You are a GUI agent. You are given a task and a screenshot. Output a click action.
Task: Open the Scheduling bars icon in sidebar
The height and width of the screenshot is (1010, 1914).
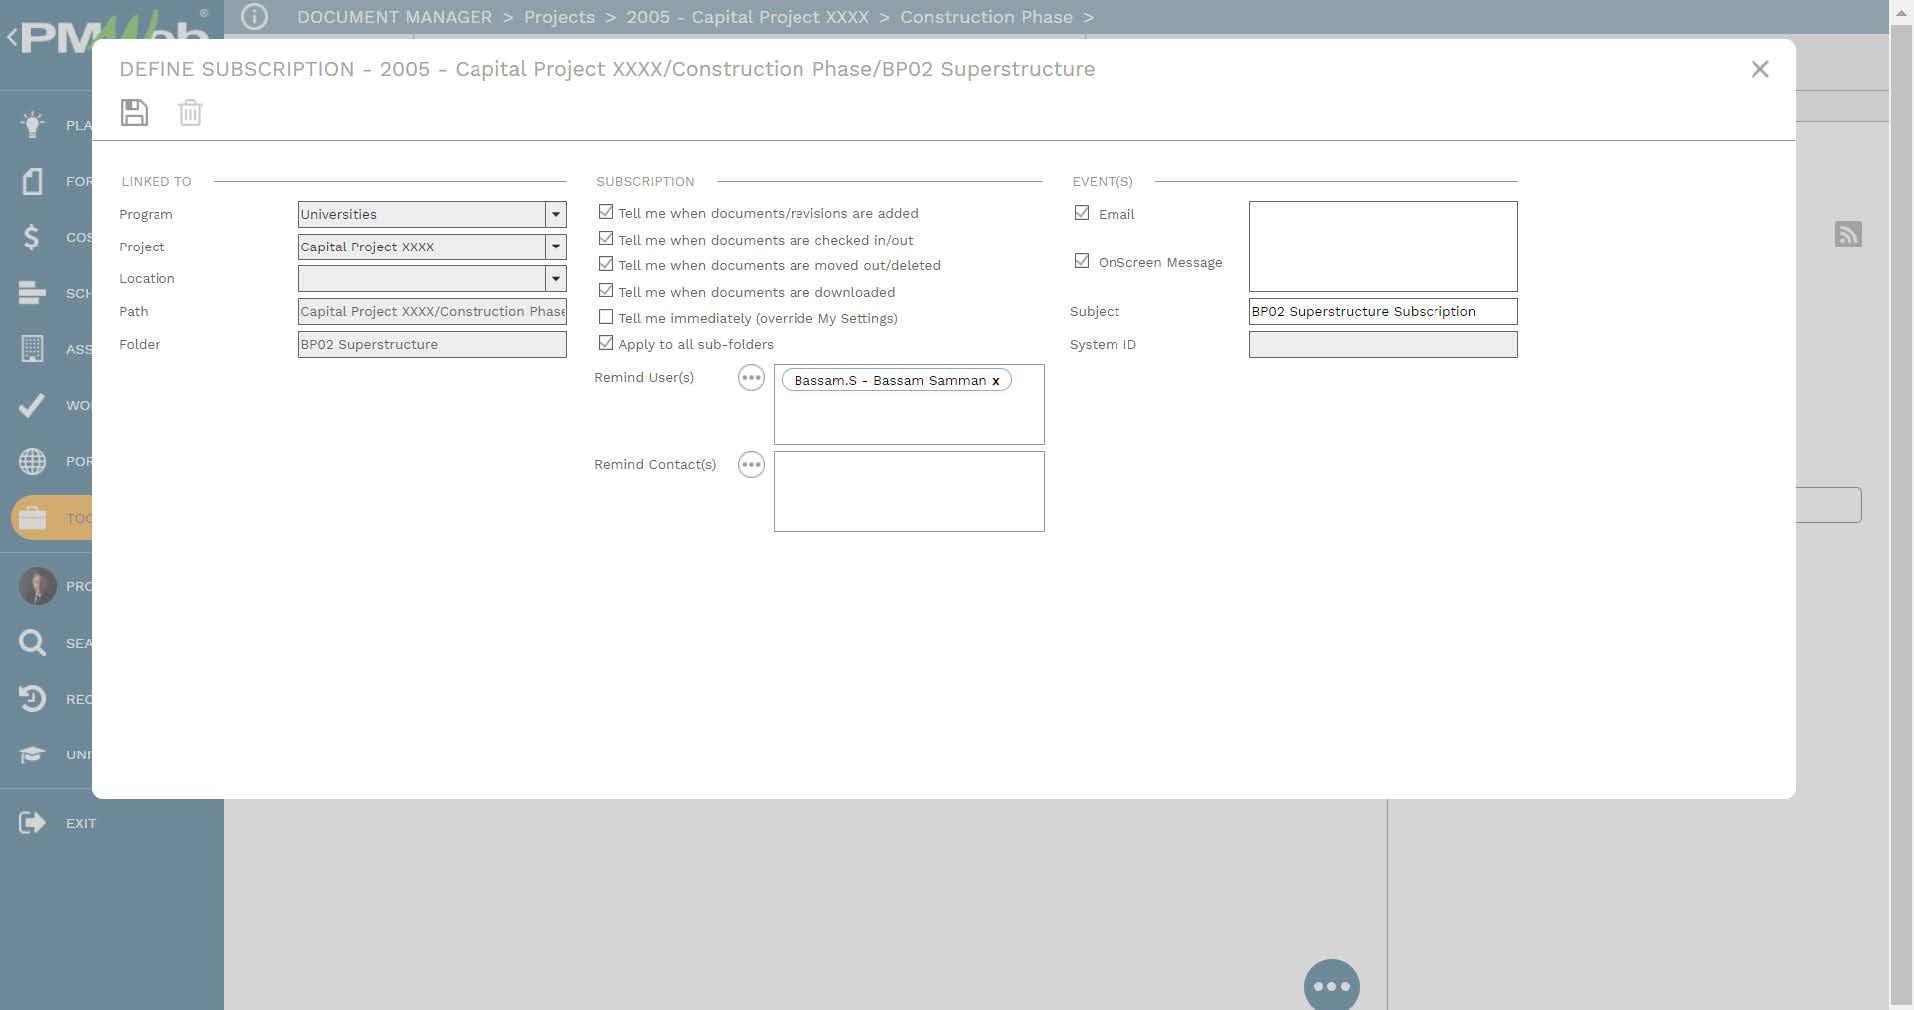click(32, 293)
